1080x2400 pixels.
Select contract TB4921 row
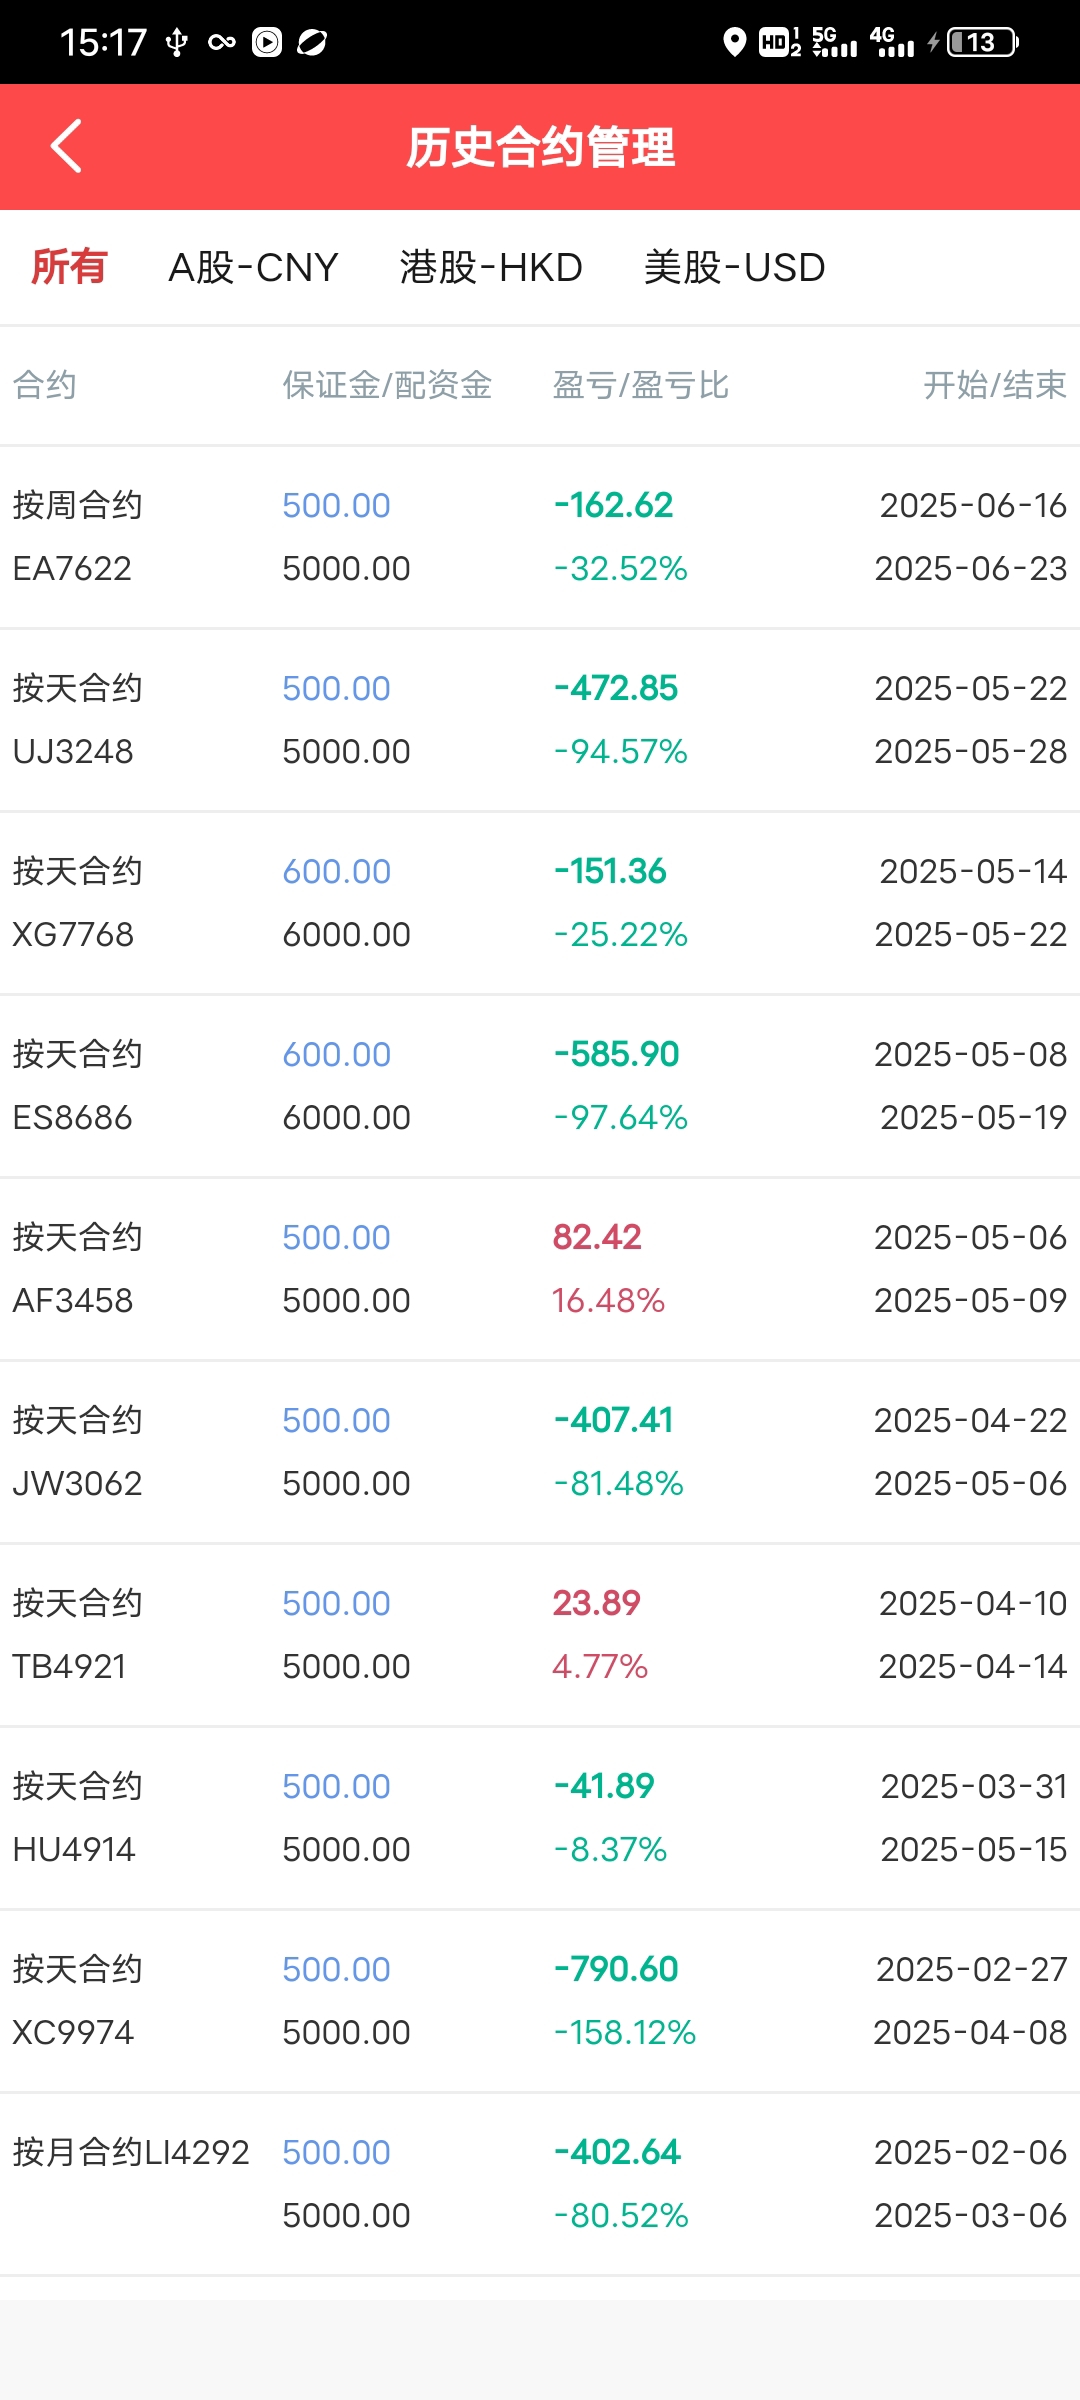pos(540,1635)
